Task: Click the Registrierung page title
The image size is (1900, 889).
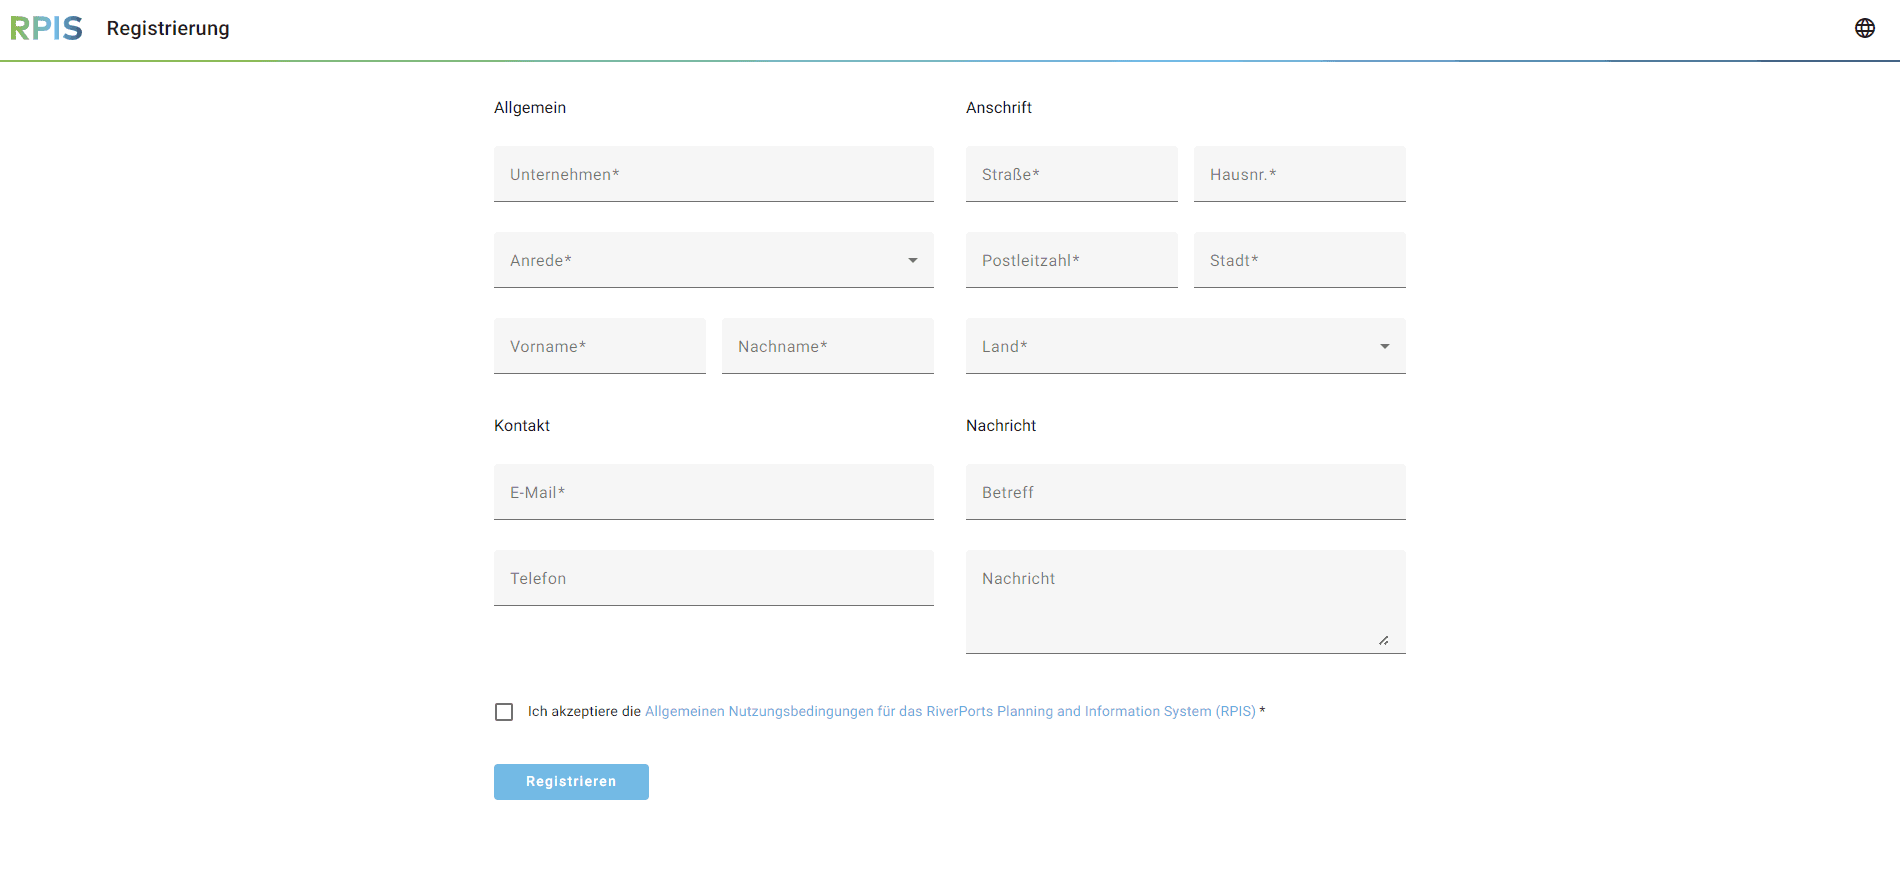Action: [x=168, y=28]
